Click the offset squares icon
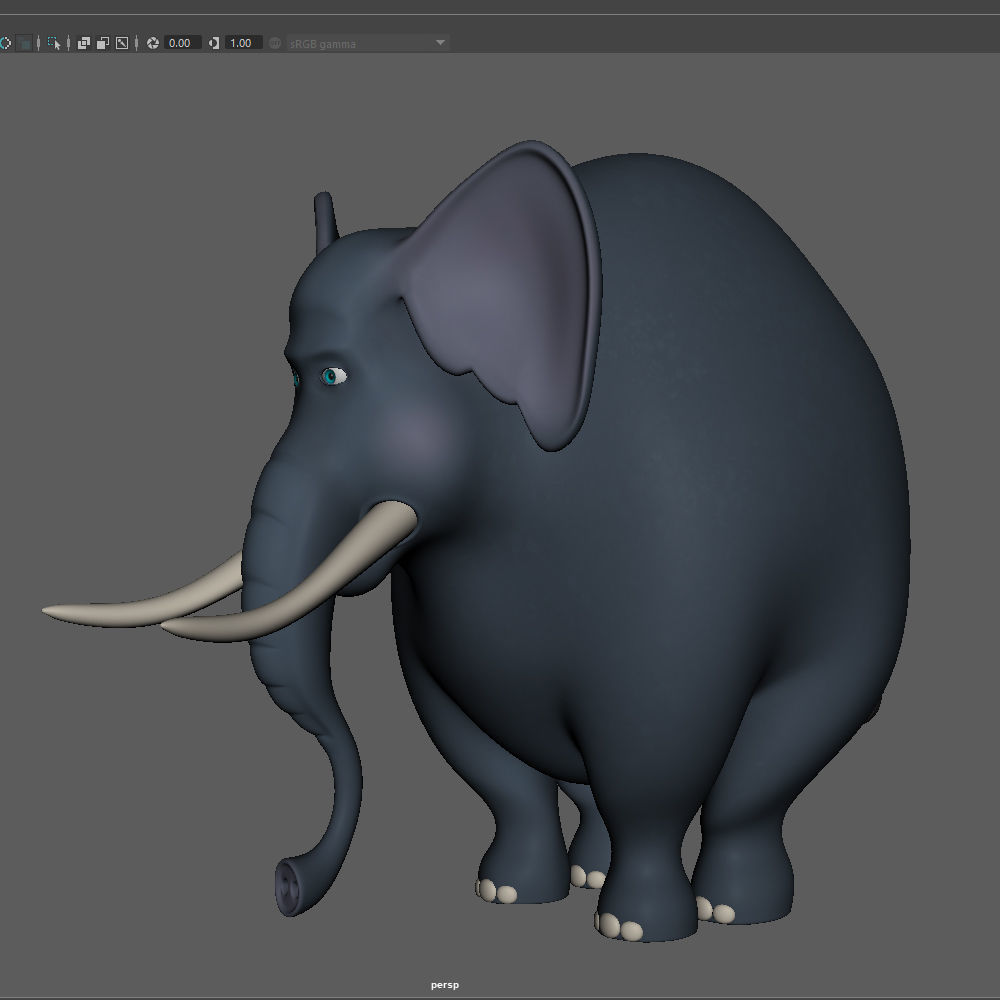This screenshot has height=1000, width=1000. pyautogui.click(x=103, y=43)
